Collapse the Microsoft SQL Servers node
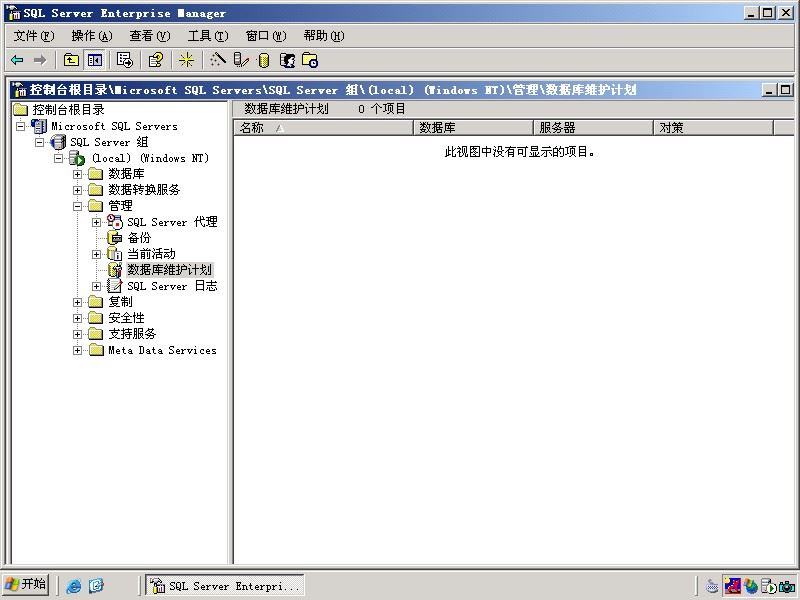This screenshot has height=600, width=800. click(20, 126)
